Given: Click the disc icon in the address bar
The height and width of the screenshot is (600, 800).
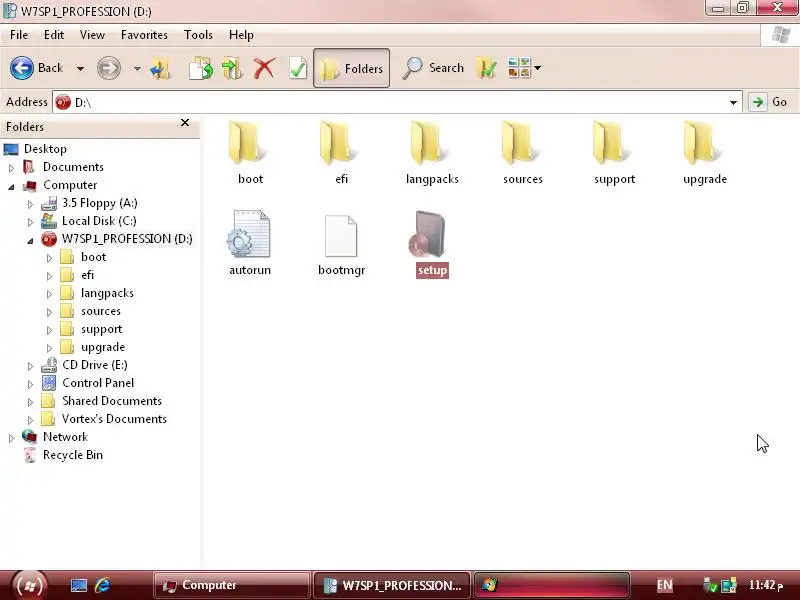Looking at the screenshot, I should [63, 102].
